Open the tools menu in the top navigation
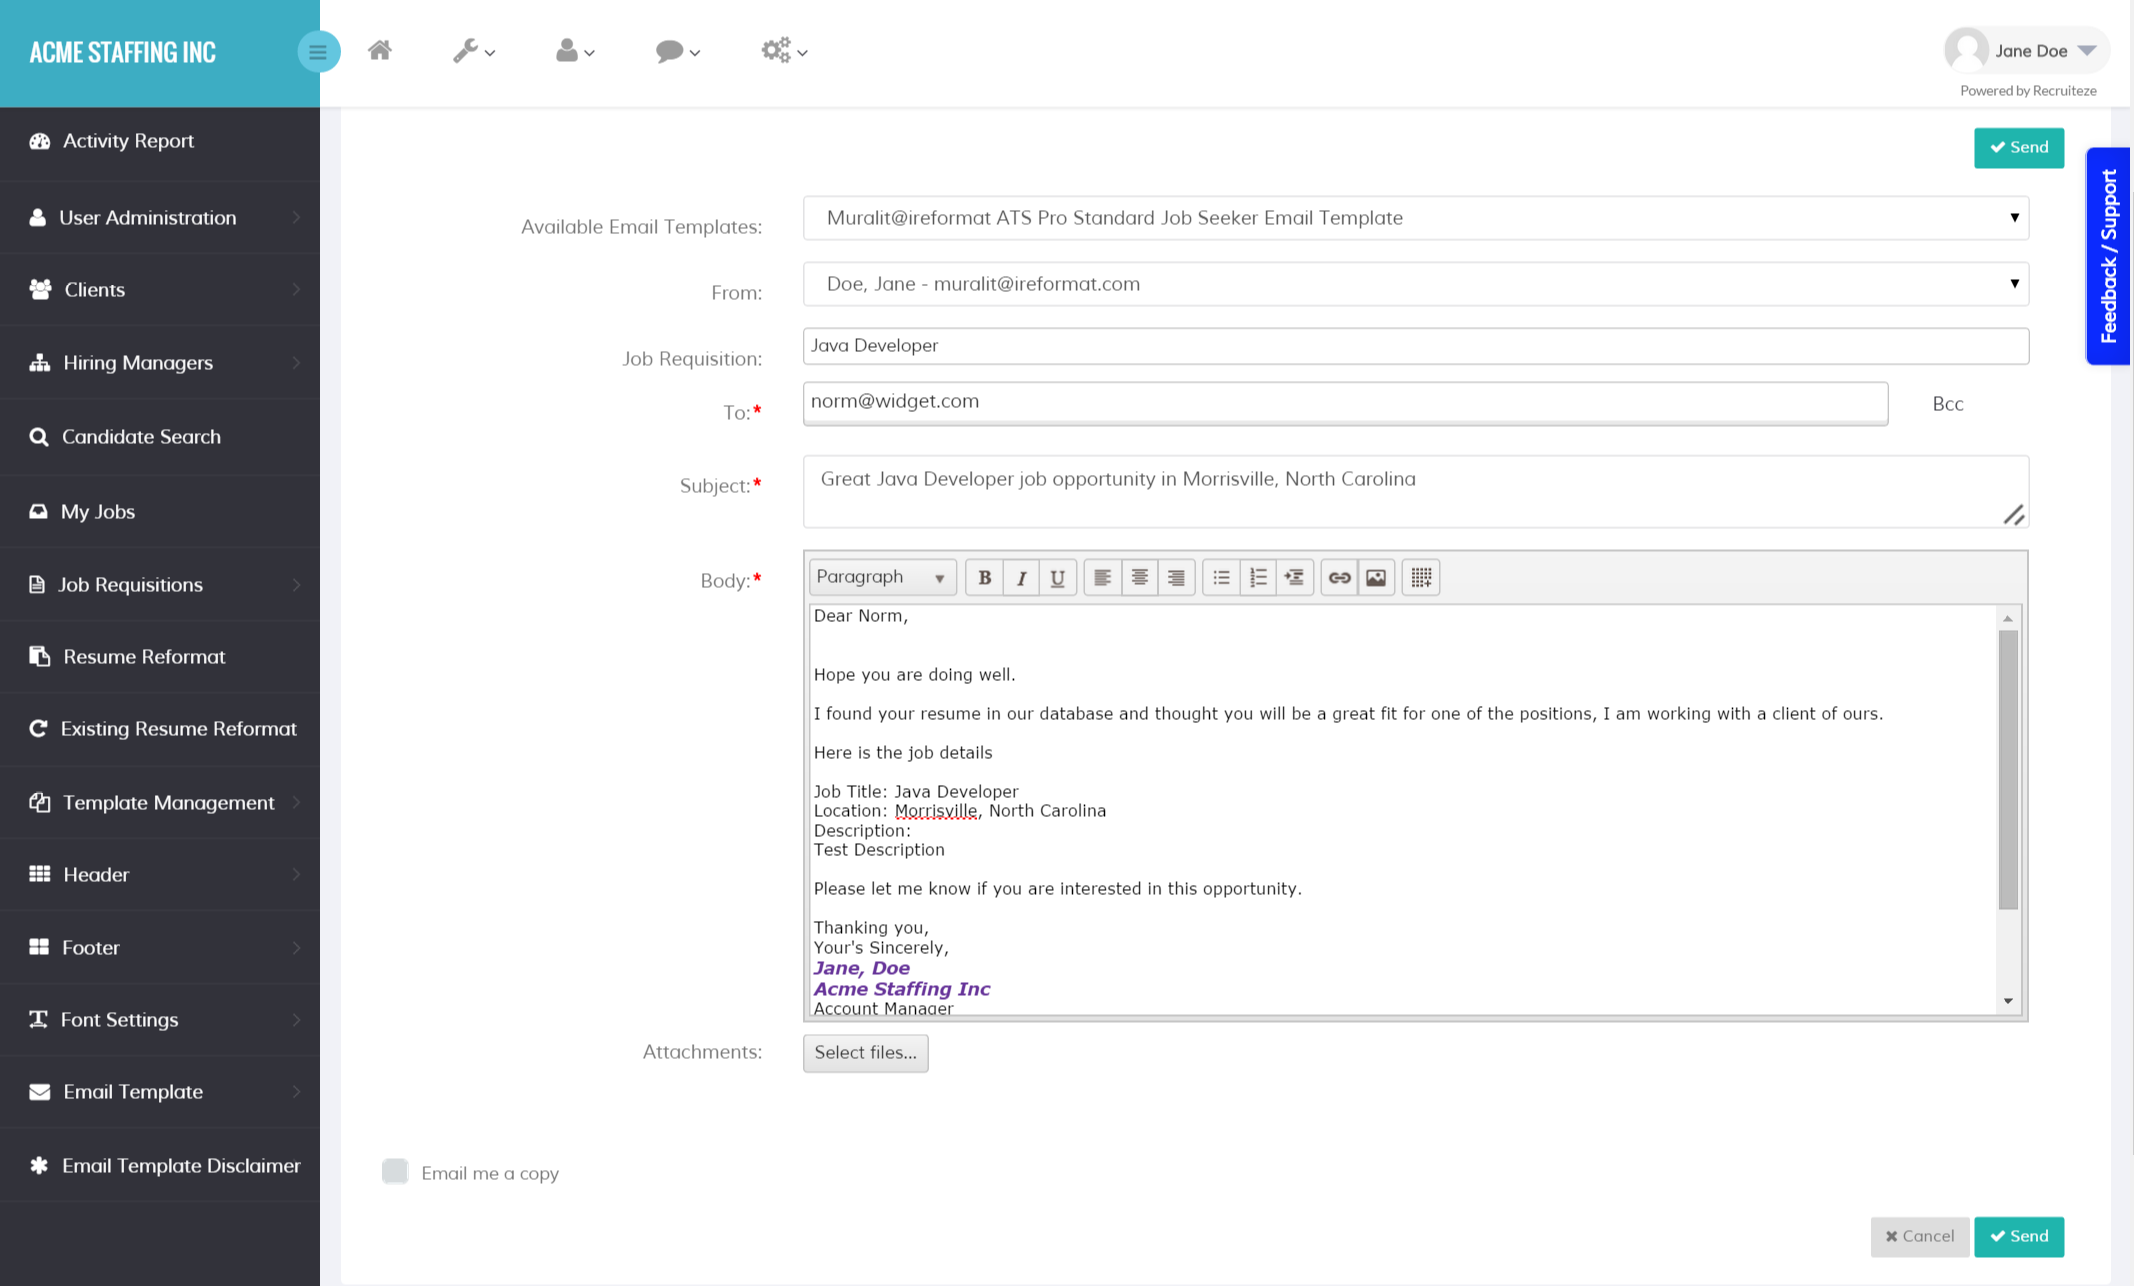Screen dimensions: 2134x1286 [x=472, y=51]
